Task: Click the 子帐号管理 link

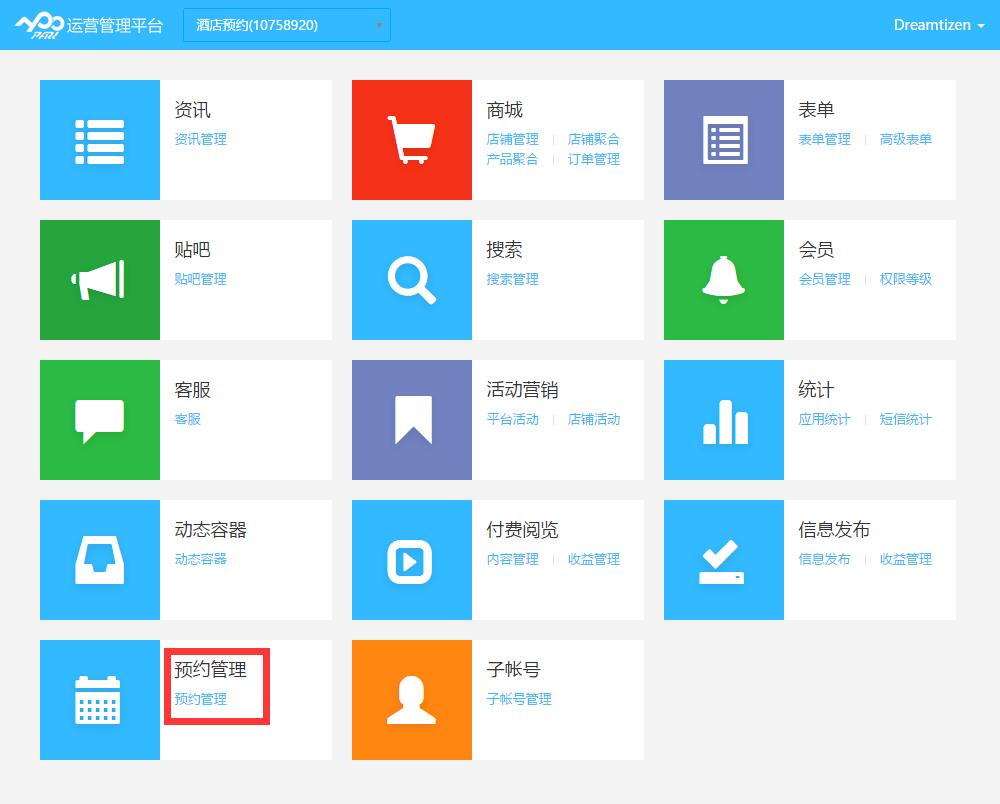Action: point(519,699)
